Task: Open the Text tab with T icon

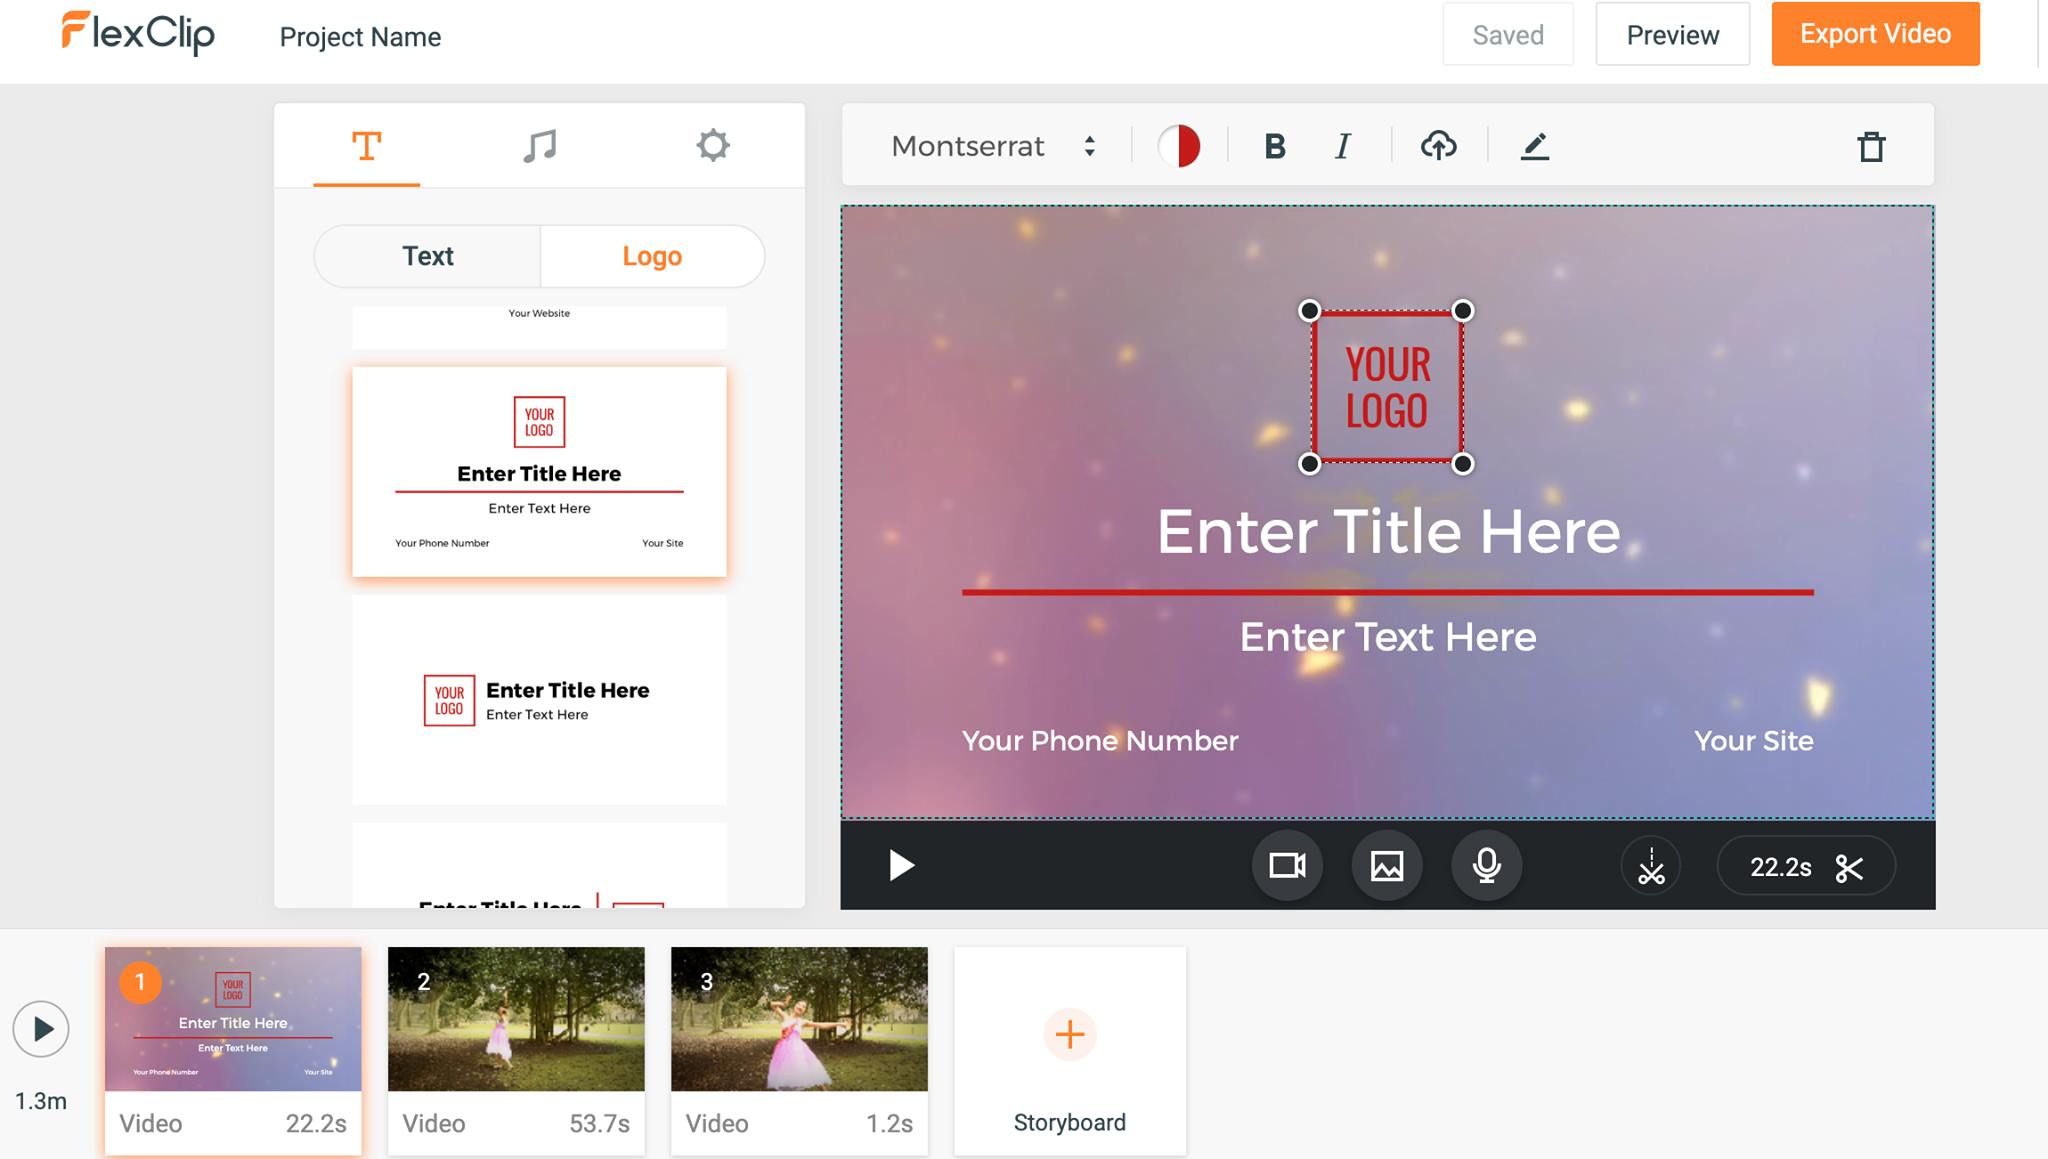Action: 366,146
